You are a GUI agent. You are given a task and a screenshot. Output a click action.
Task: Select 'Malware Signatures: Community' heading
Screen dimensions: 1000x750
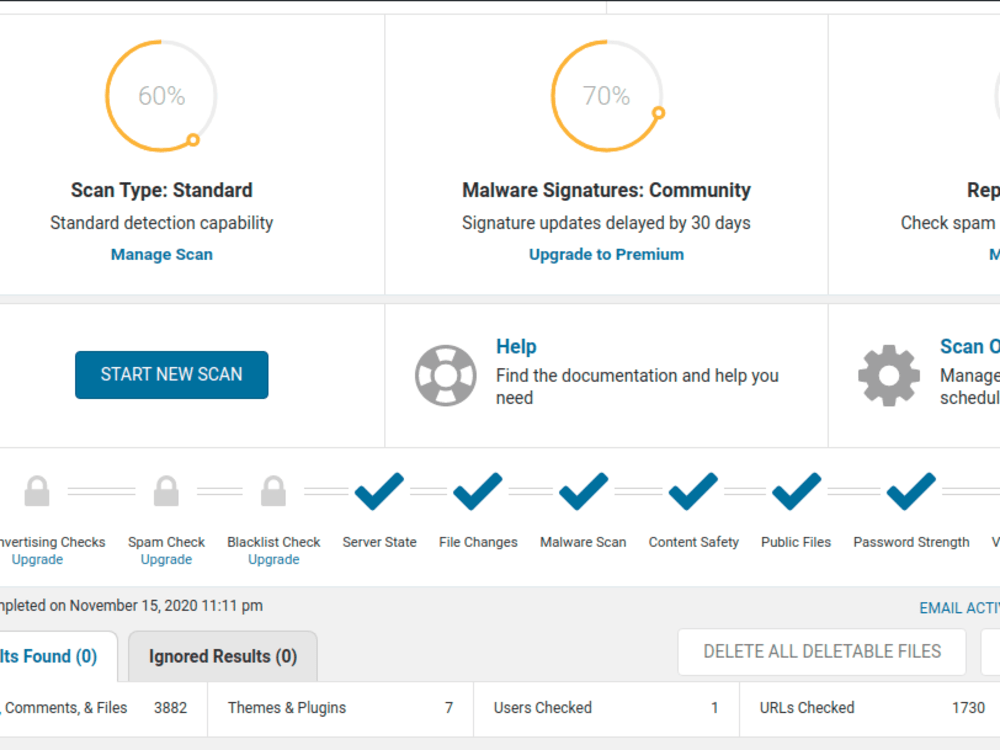(x=607, y=190)
